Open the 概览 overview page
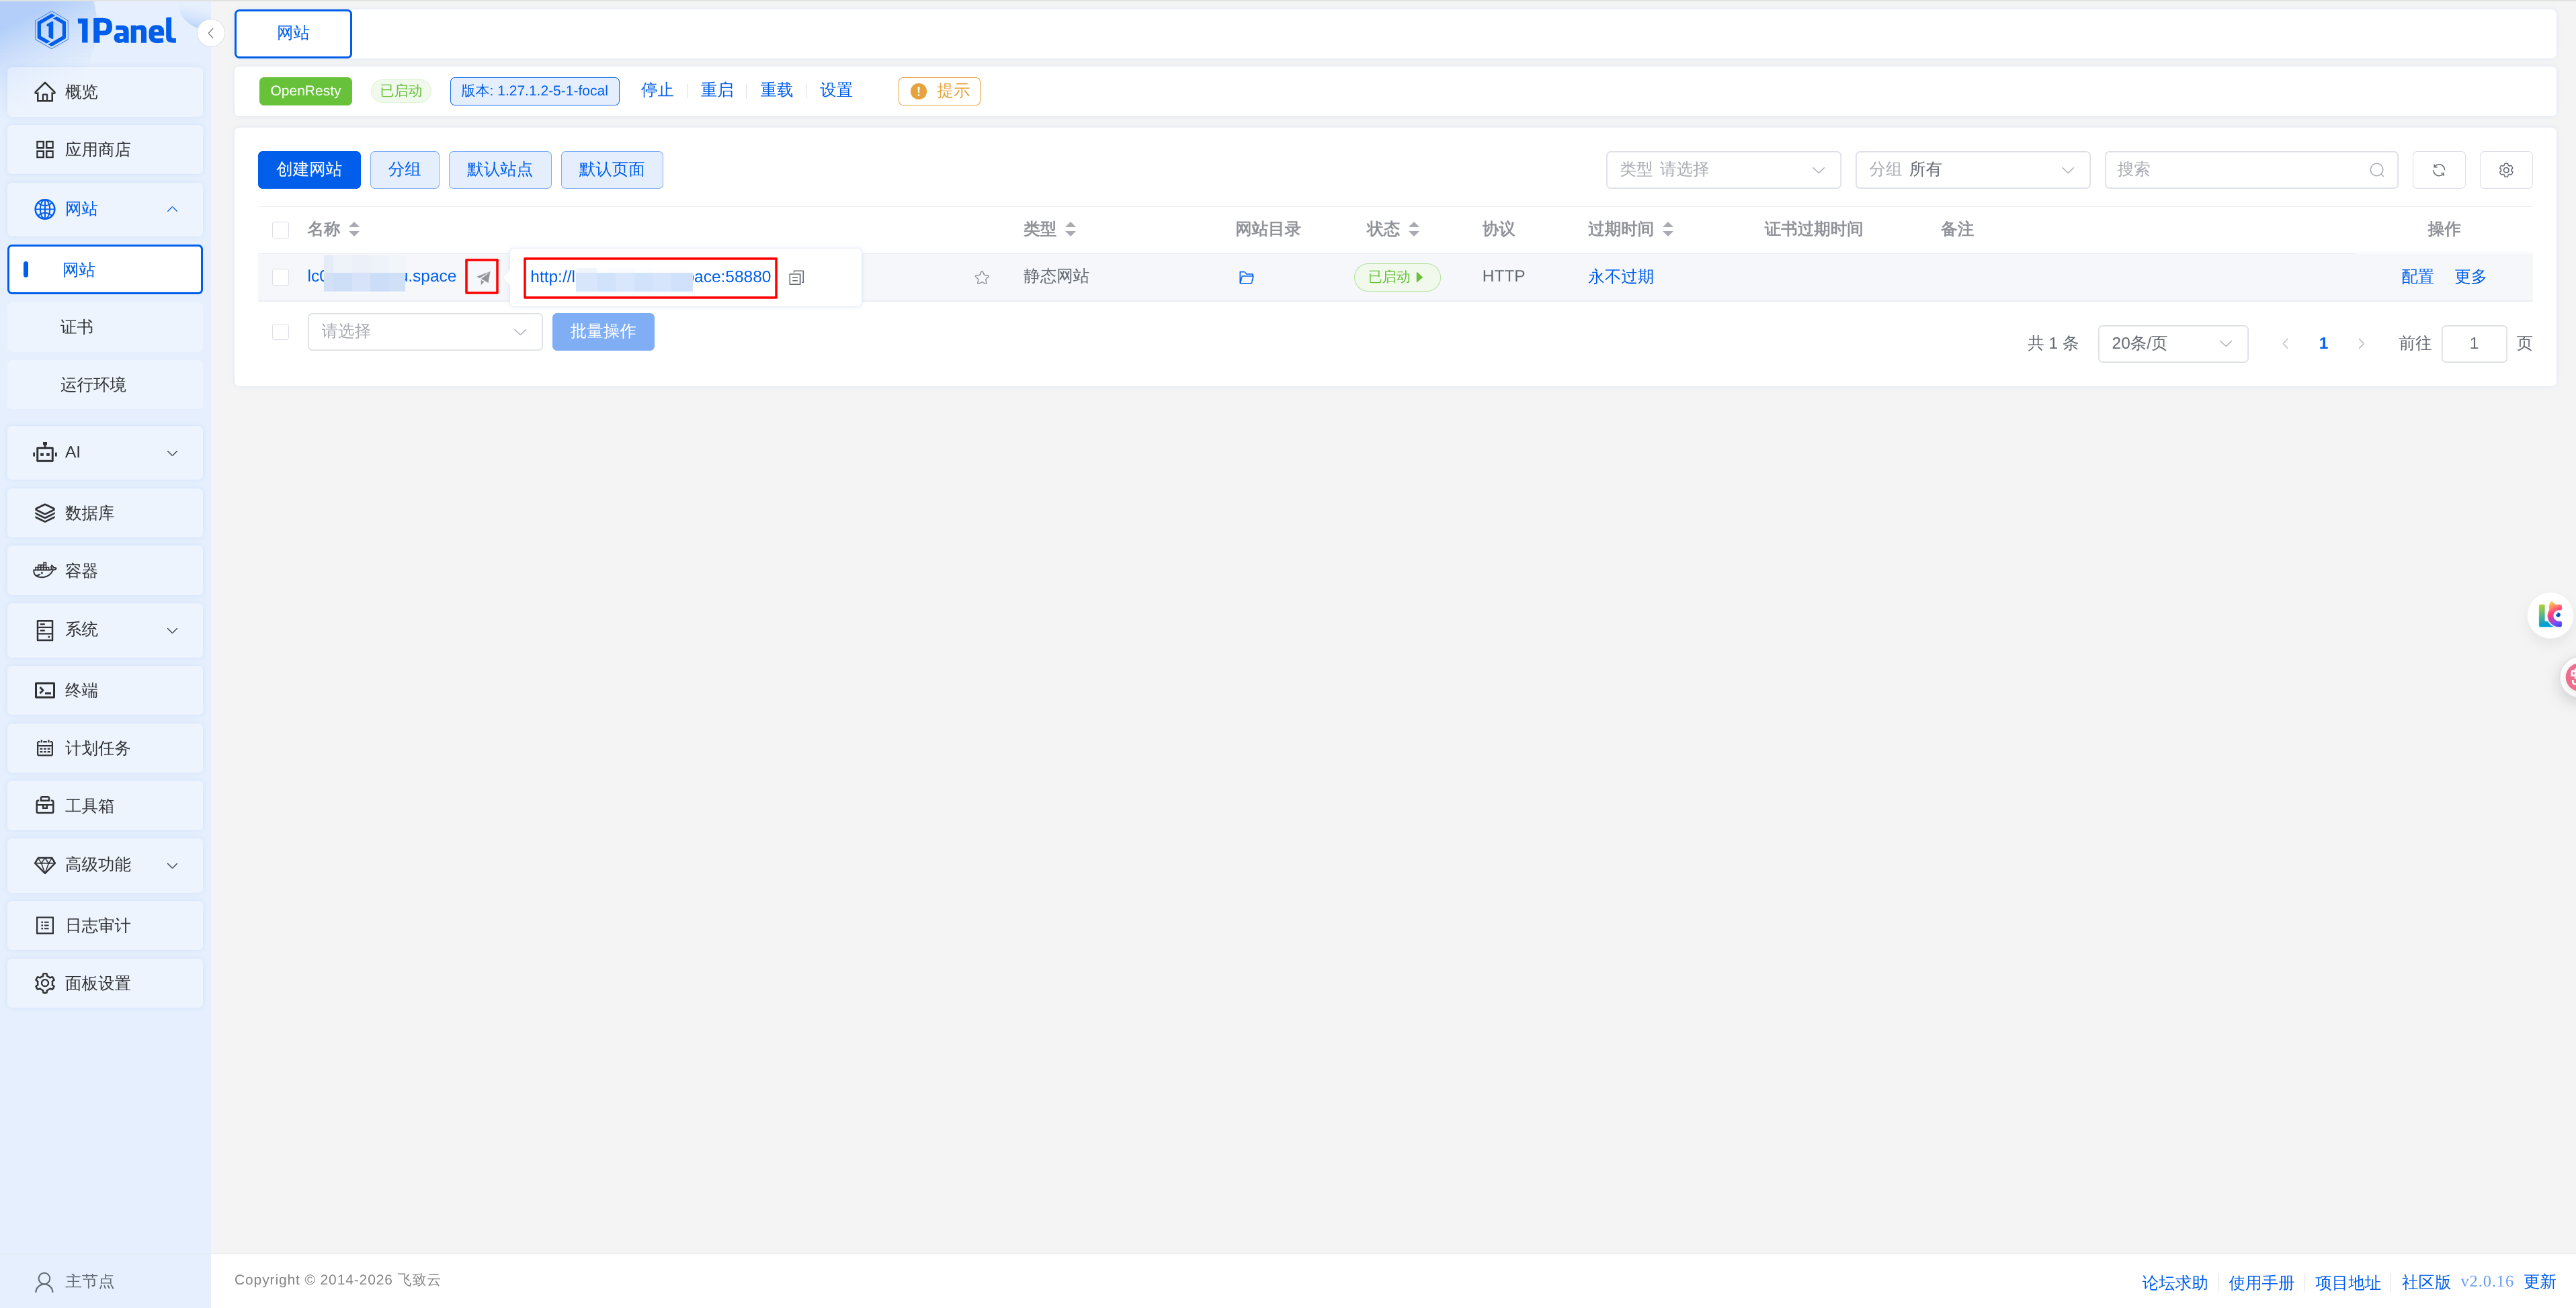The width and height of the screenshot is (2576, 1308). coord(105,92)
